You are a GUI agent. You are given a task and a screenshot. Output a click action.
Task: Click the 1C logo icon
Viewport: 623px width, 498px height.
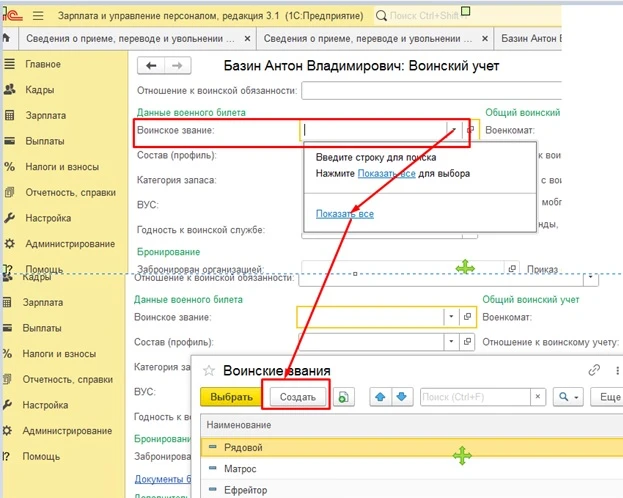pos(13,15)
